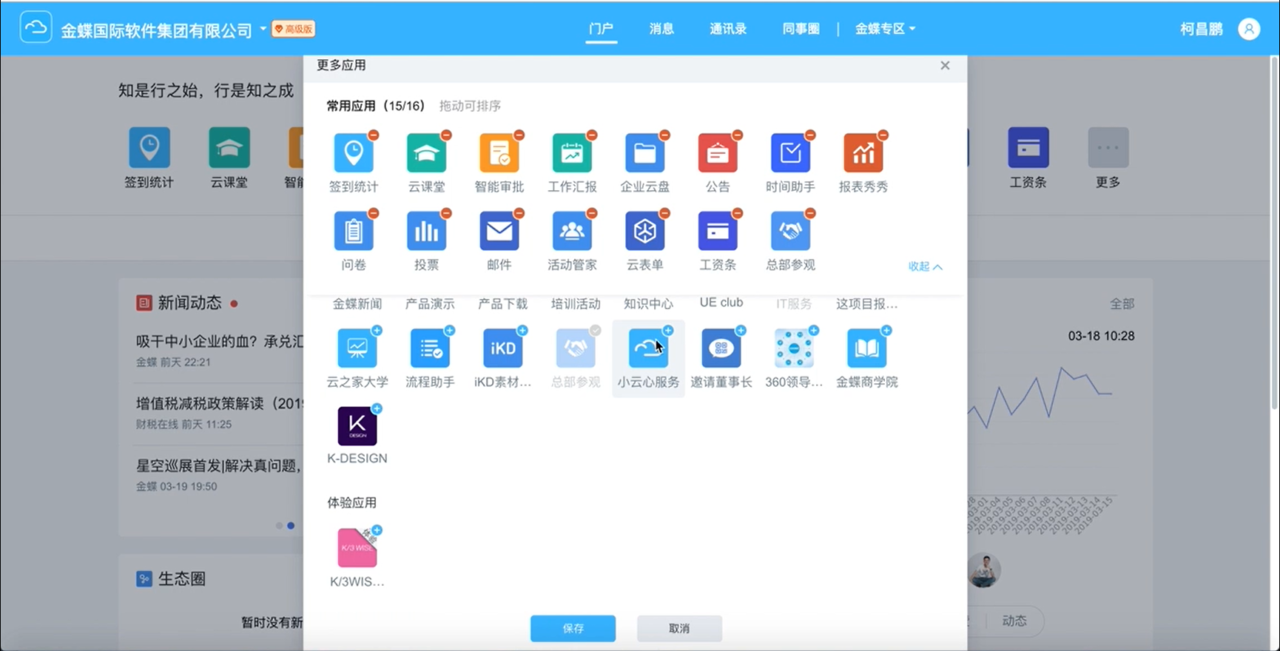This screenshot has height=651, width=1280.
Task: Open the news headline 吸干中小企业的血
Action: coord(219,341)
